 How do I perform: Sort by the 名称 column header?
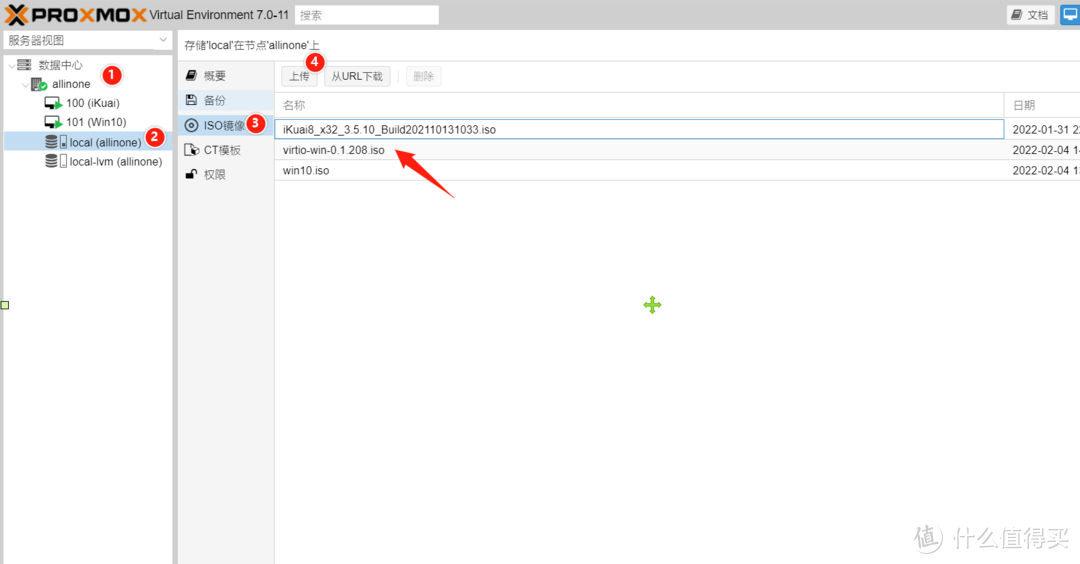coord(639,105)
